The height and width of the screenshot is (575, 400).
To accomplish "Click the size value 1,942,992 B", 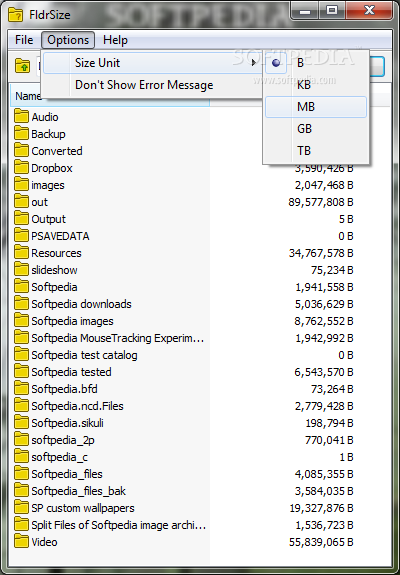I will click(x=324, y=338).
